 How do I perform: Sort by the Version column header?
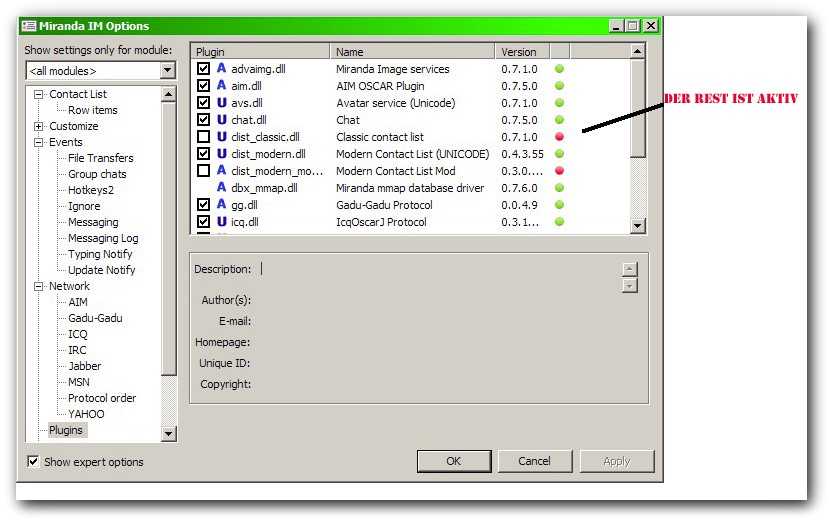[x=523, y=51]
